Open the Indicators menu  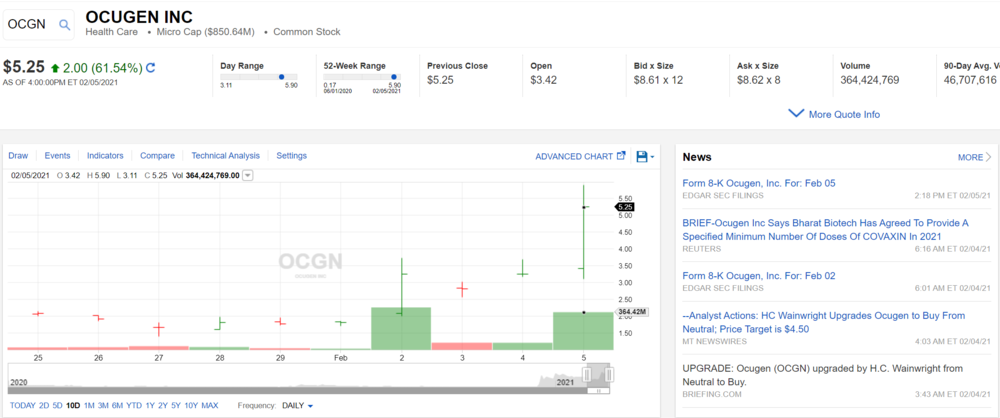click(x=105, y=156)
